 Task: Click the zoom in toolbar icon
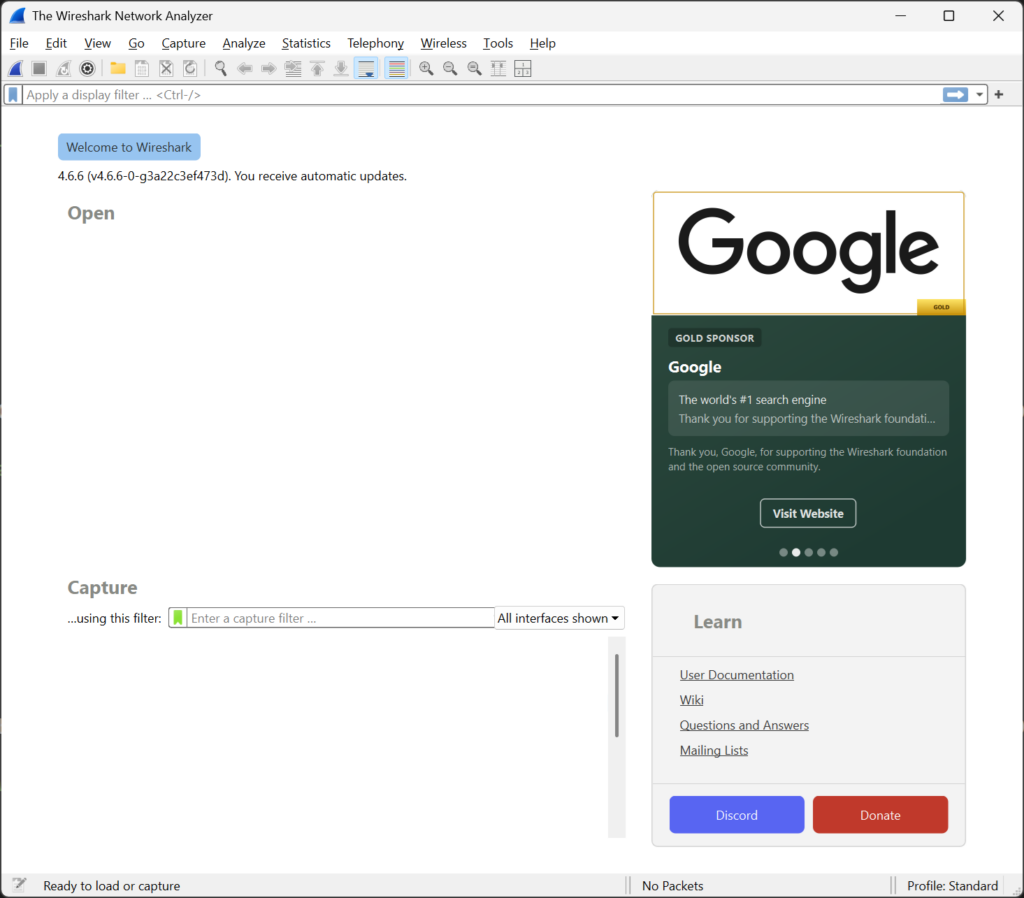426,69
